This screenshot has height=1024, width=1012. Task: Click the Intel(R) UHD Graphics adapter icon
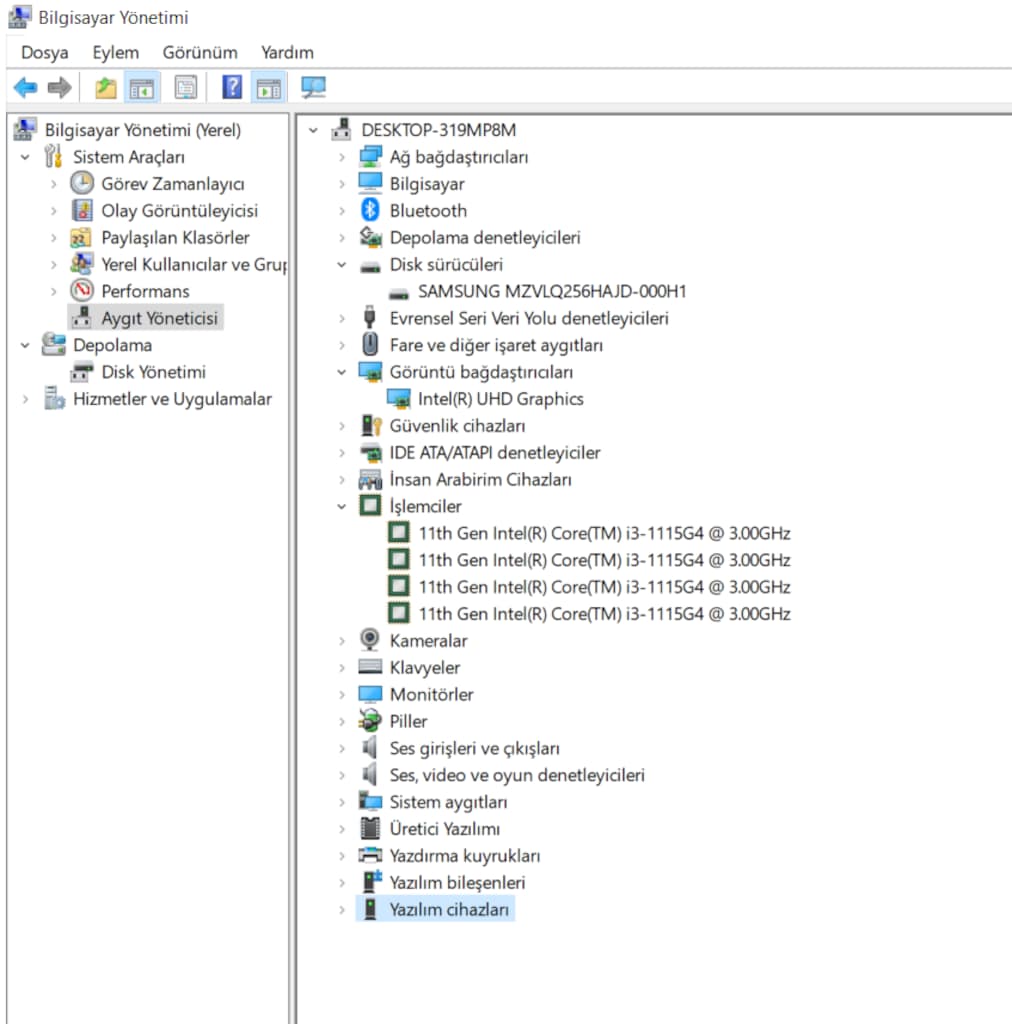398,398
